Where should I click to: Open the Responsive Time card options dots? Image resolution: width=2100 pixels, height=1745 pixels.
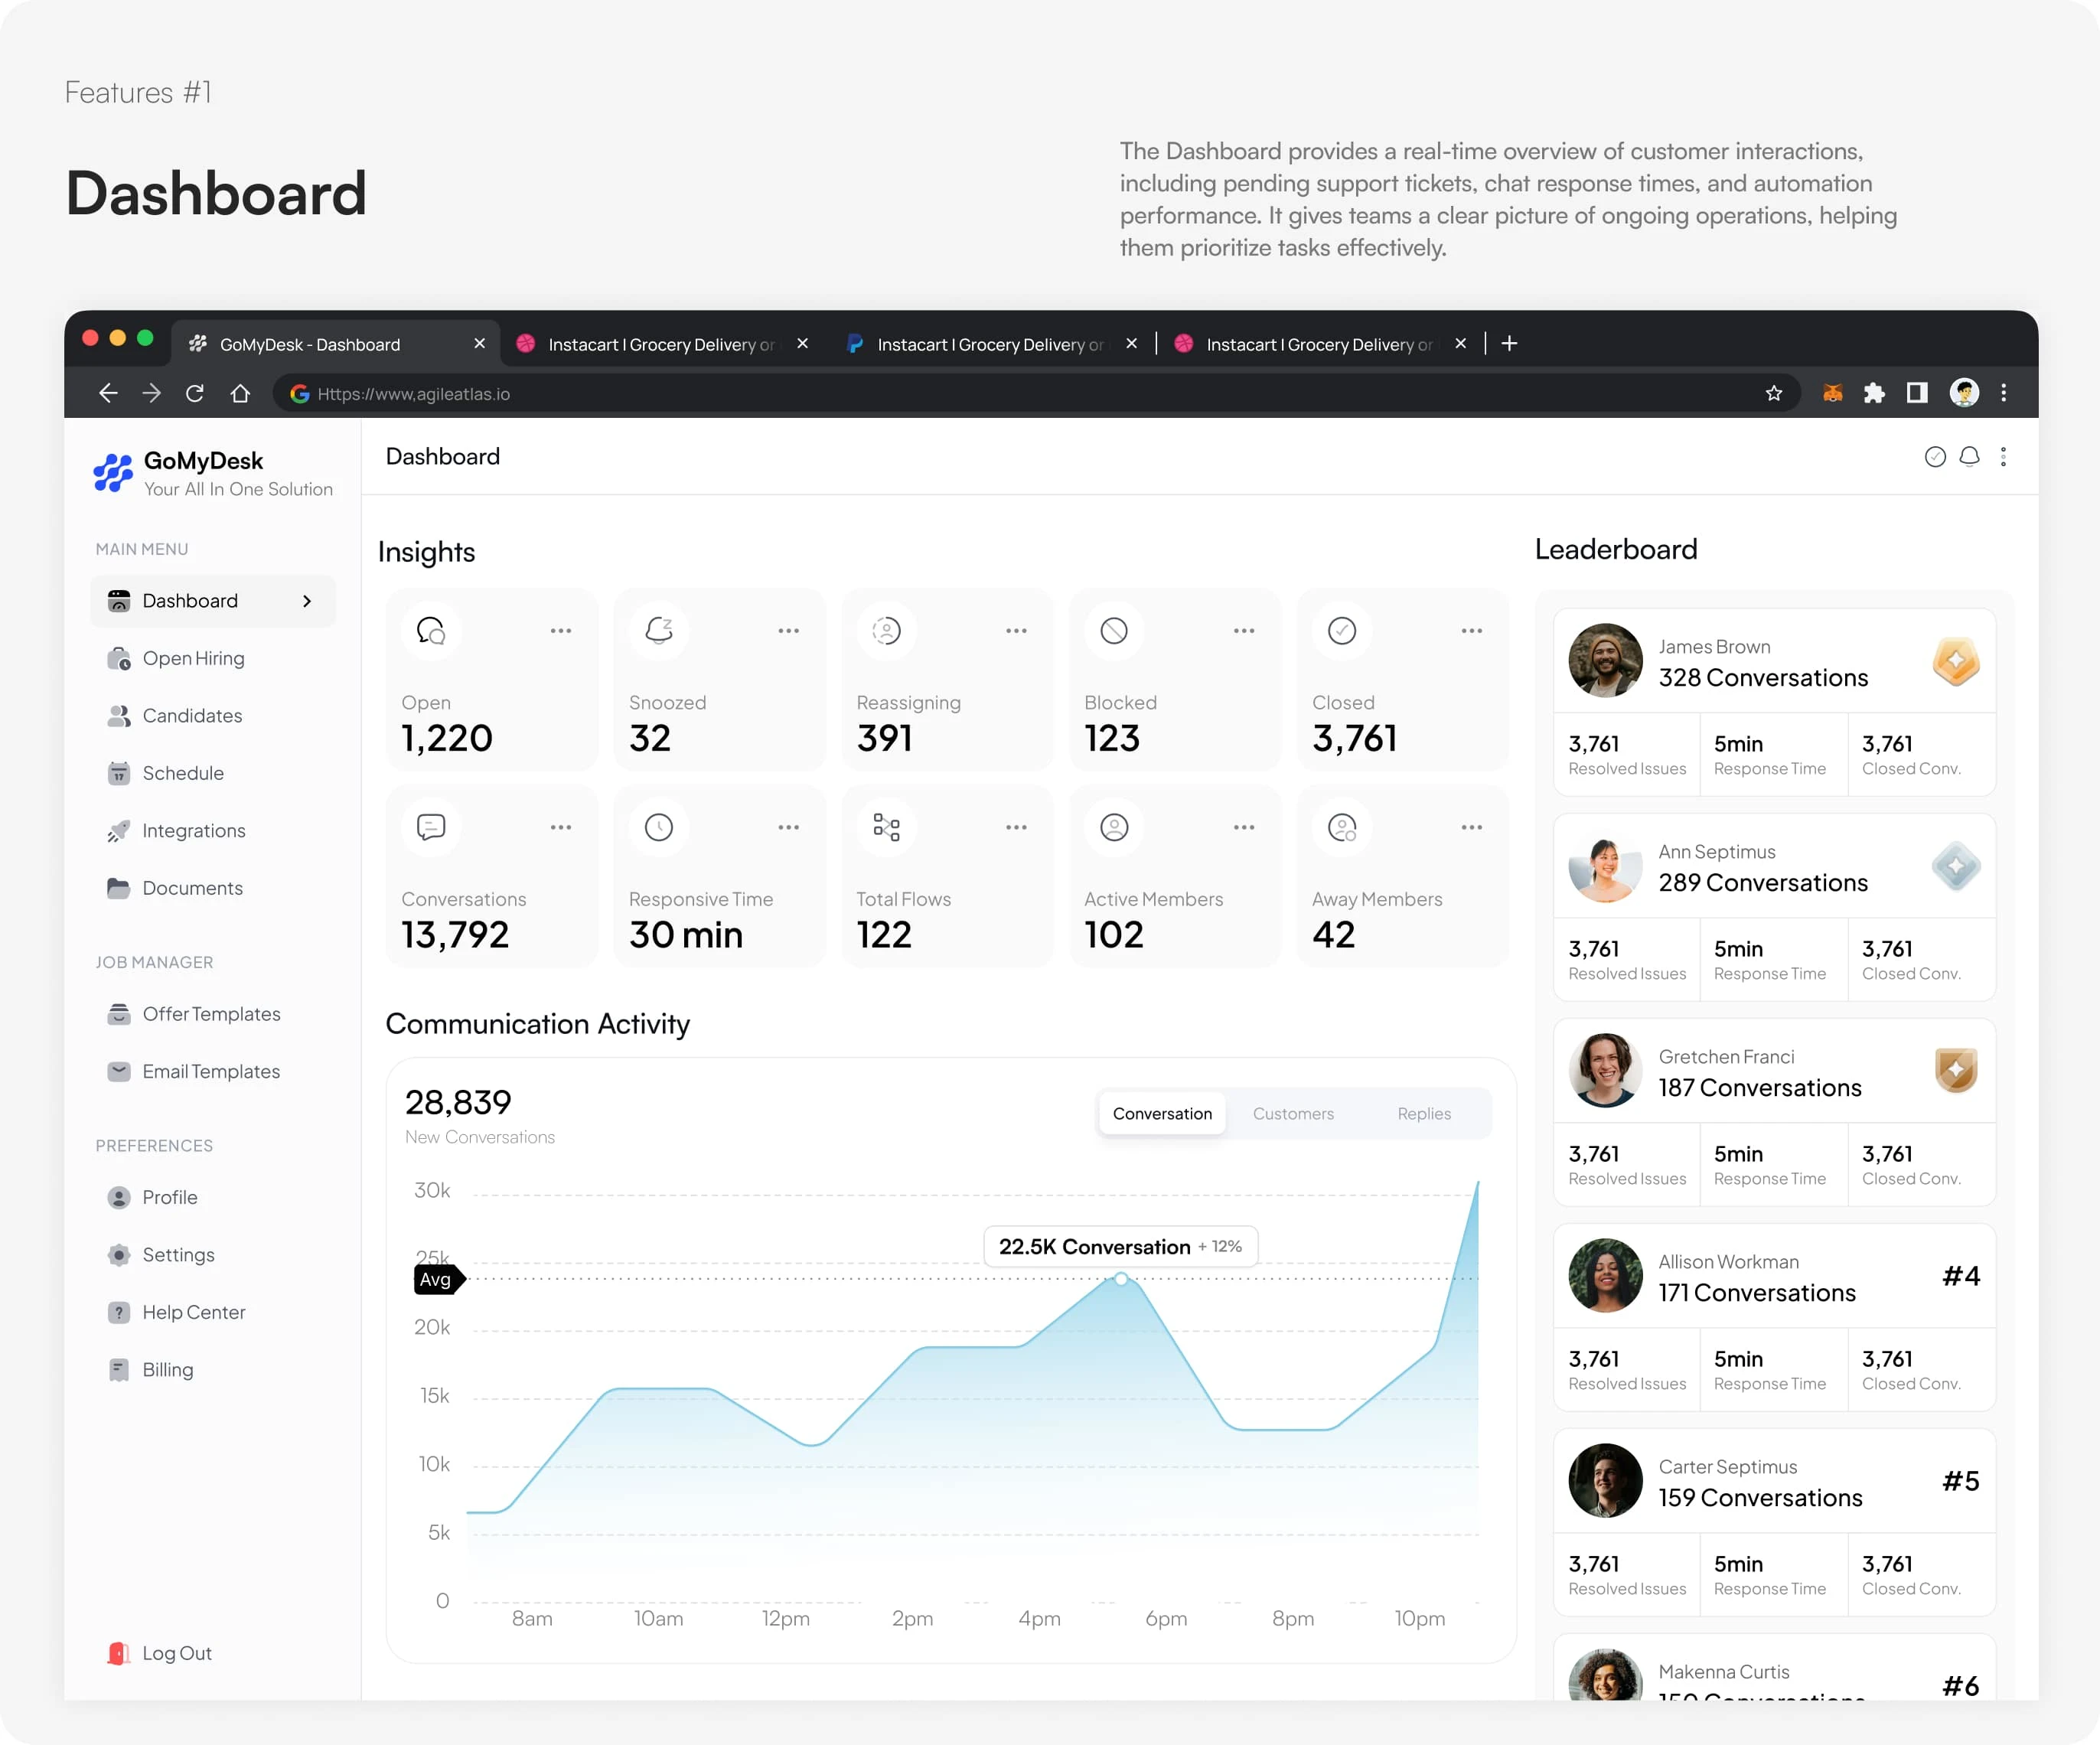(789, 827)
